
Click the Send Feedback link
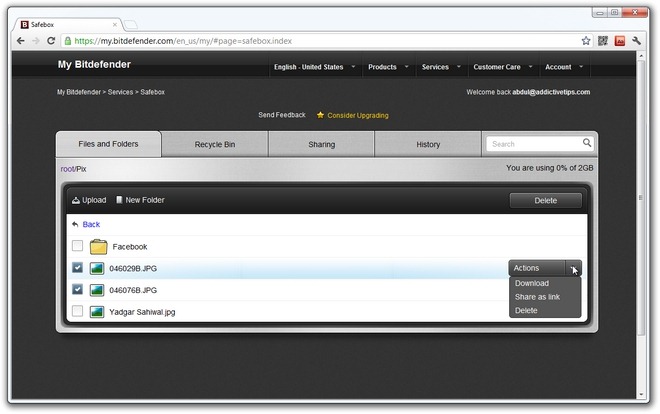tap(282, 115)
